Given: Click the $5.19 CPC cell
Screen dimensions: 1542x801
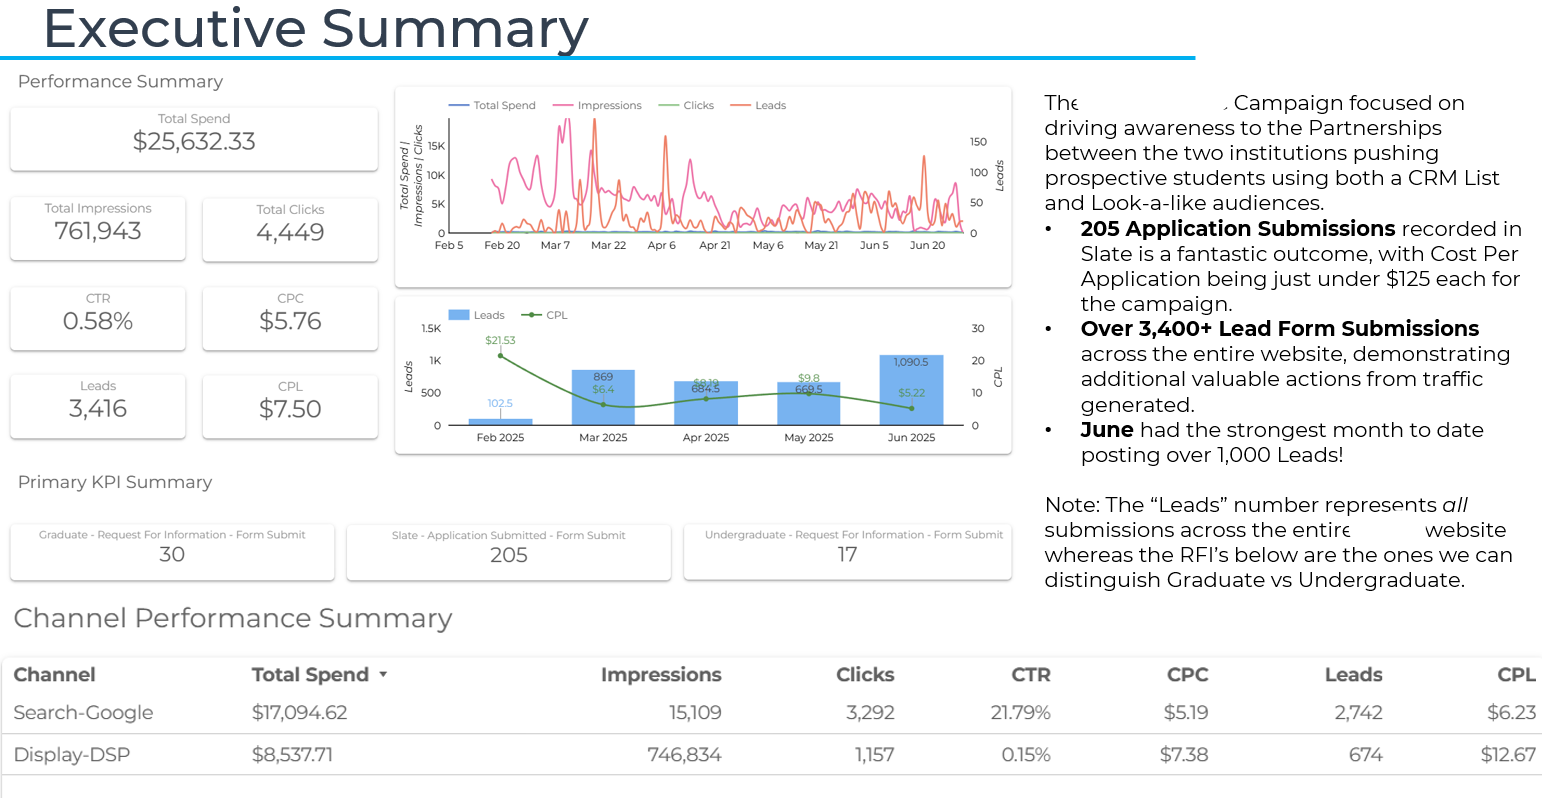Looking at the screenshot, I should pos(1186,713).
